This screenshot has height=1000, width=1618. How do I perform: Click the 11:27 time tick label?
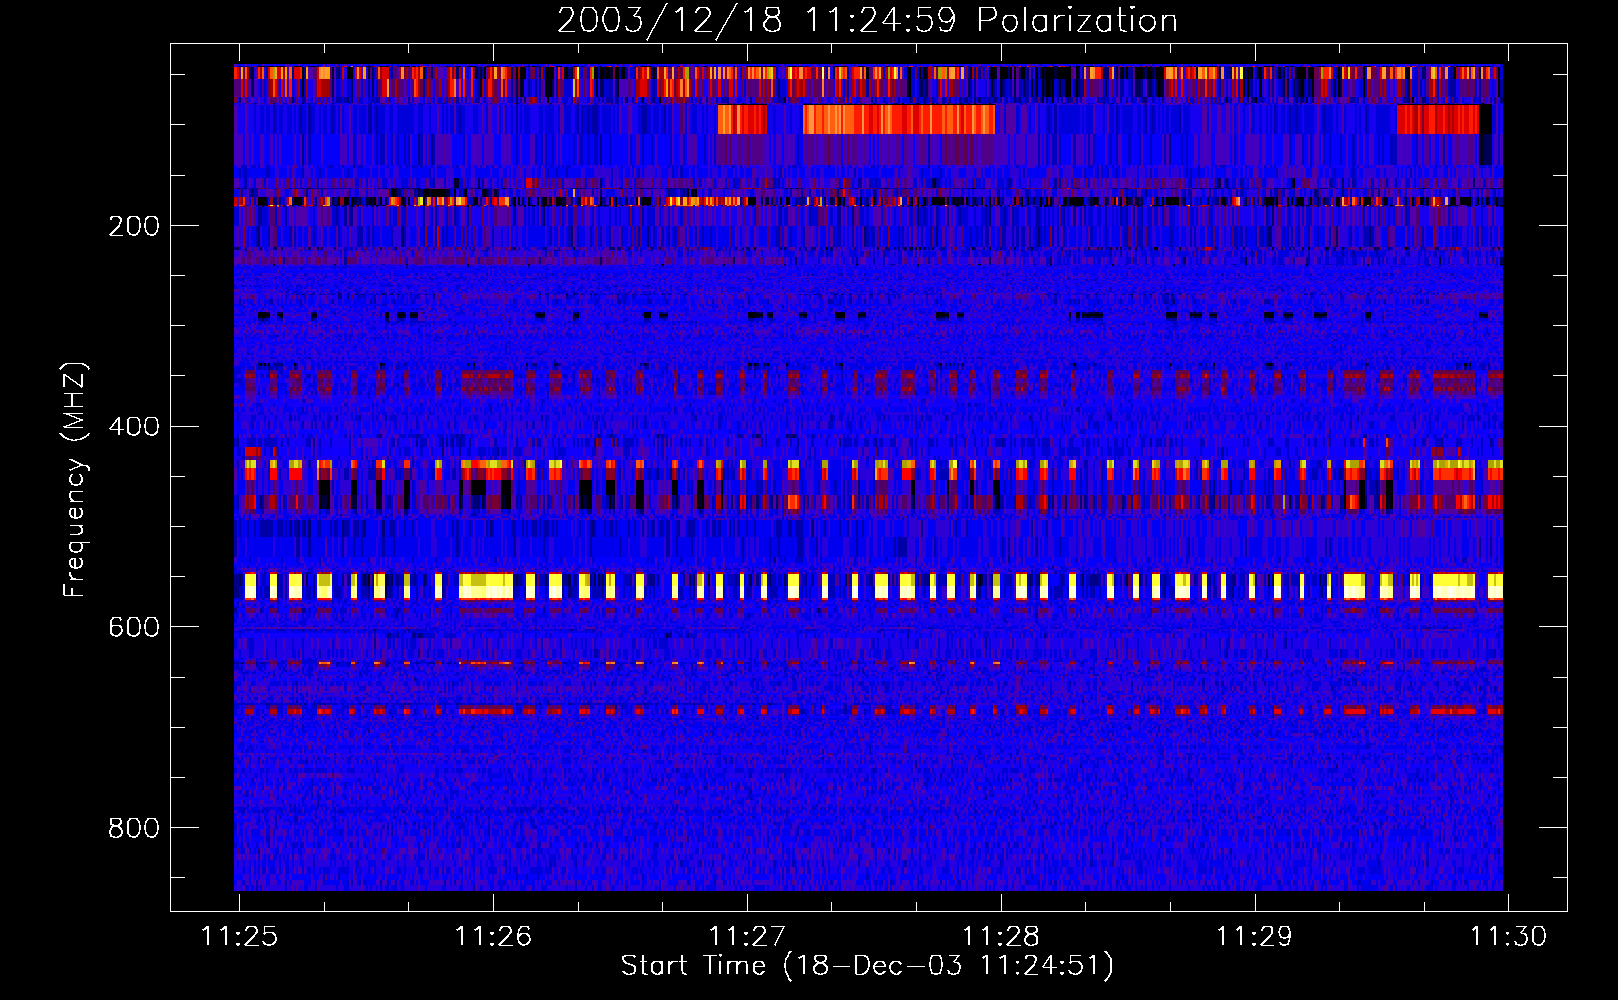pyautogui.click(x=747, y=937)
